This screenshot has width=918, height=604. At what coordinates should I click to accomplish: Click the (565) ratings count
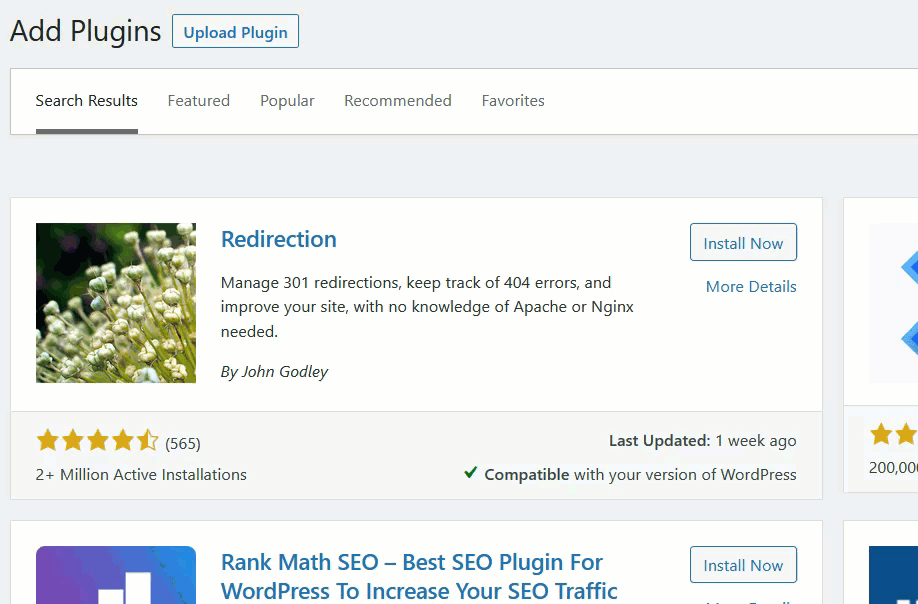183,444
